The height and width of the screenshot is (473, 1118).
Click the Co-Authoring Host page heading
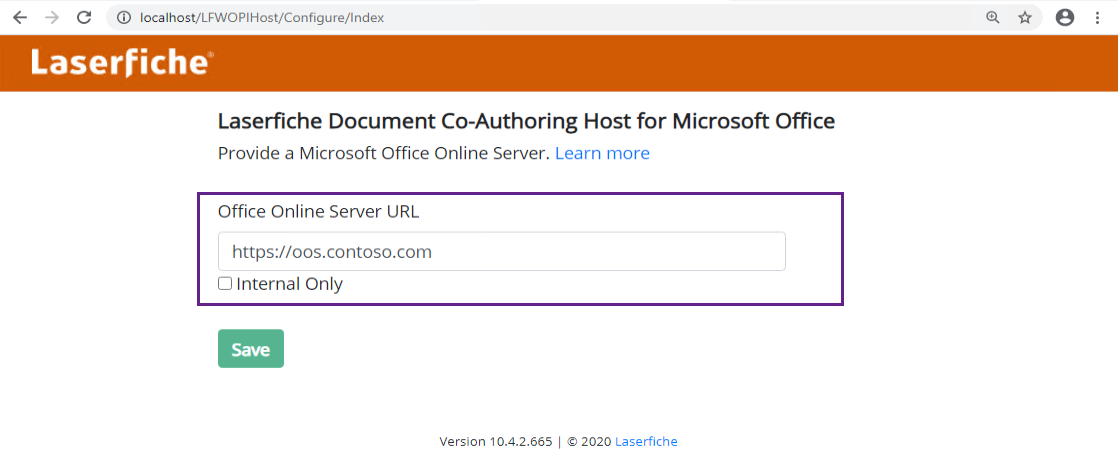pyautogui.click(x=526, y=121)
